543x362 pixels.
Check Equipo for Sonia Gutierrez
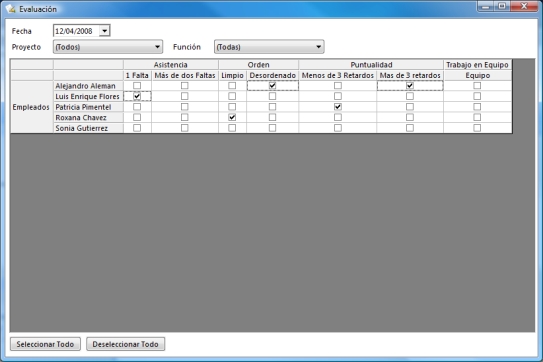477,128
